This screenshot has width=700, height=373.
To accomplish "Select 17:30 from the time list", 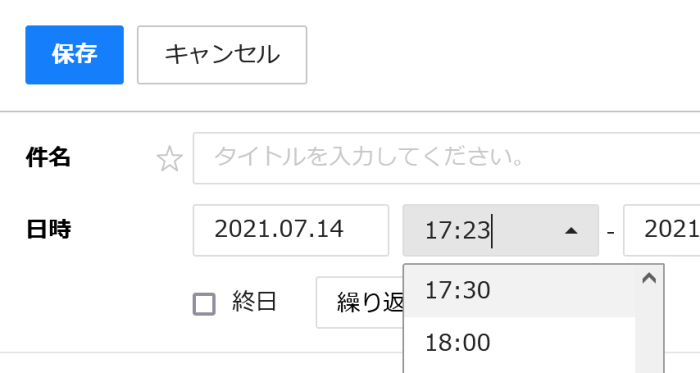I will click(520, 290).
